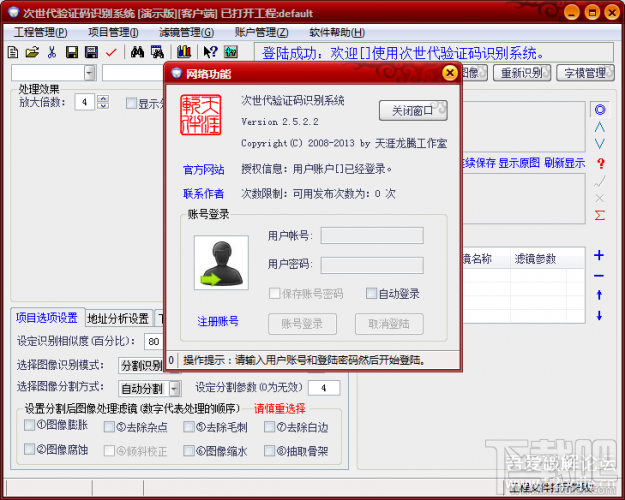Open the 滤镜管理(G) menu
This screenshot has width=625, height=500.
(x=187, y=32)
